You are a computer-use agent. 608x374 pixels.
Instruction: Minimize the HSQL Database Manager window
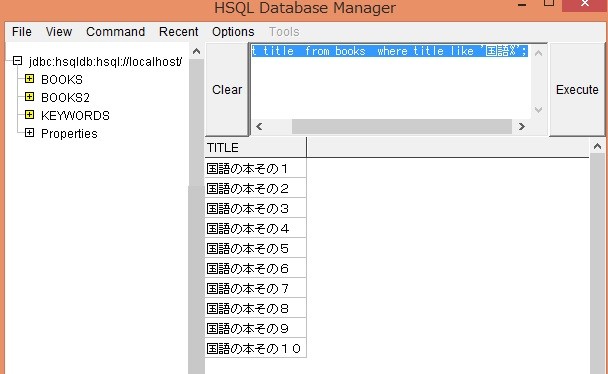(x=522, y=5)
